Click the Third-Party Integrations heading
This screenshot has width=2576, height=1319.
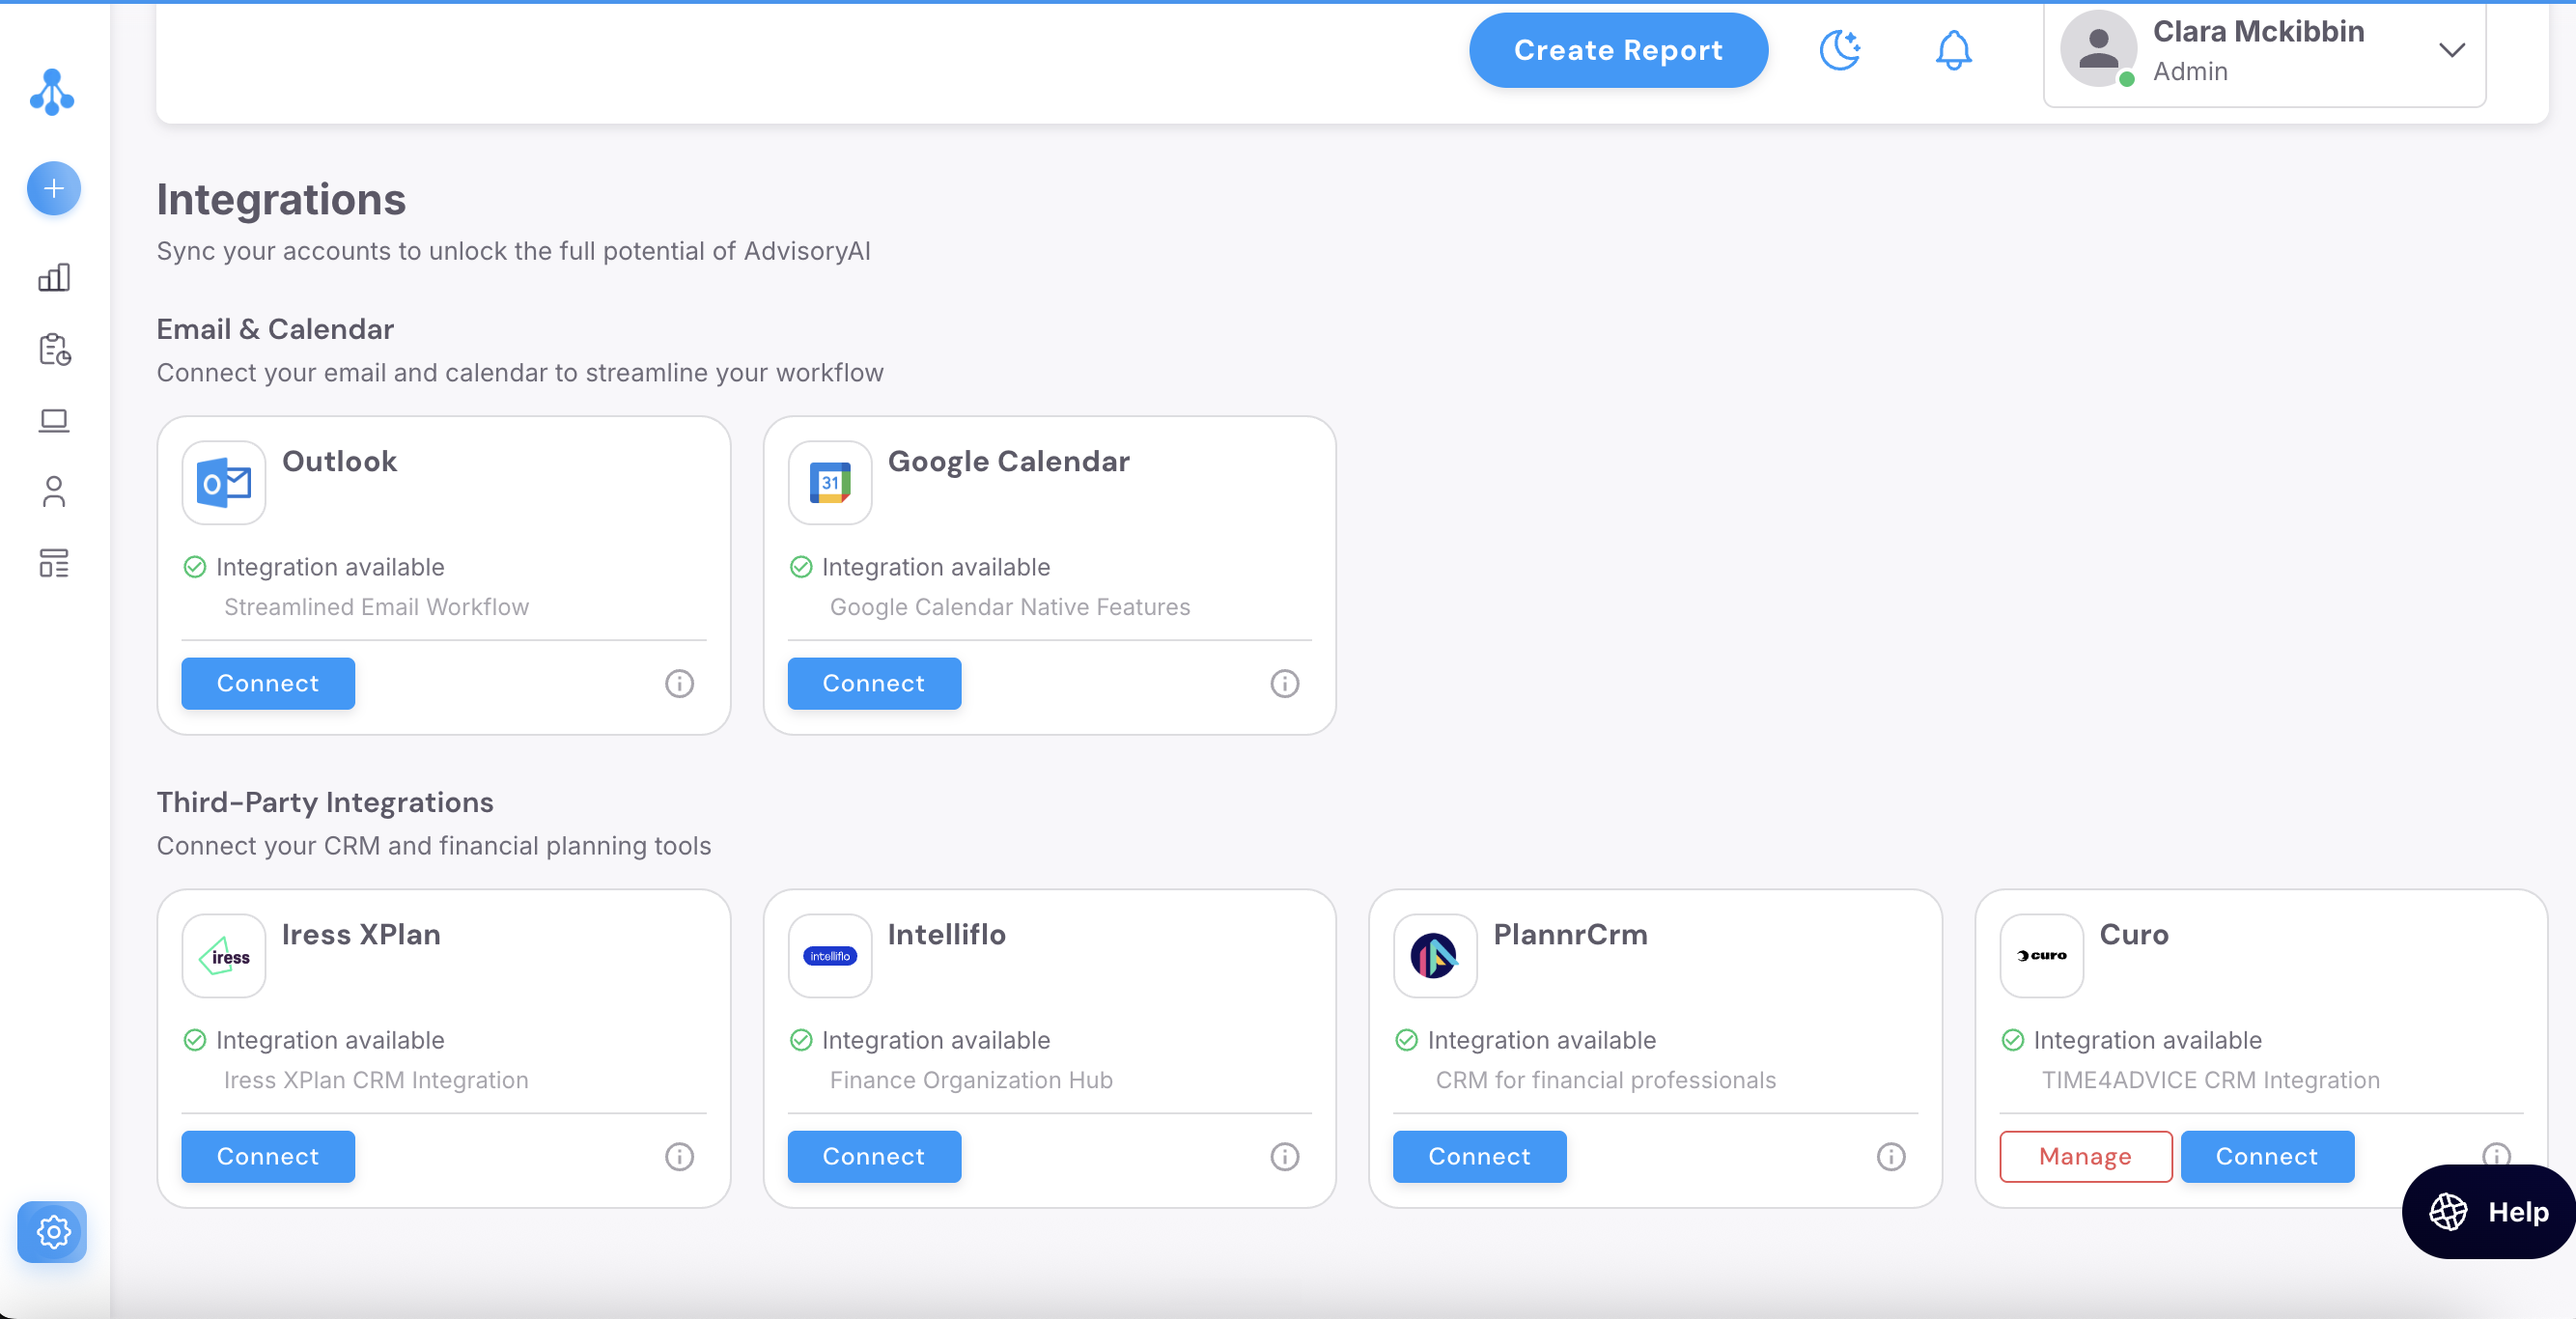pyautogui.click(x=325, y=802)
